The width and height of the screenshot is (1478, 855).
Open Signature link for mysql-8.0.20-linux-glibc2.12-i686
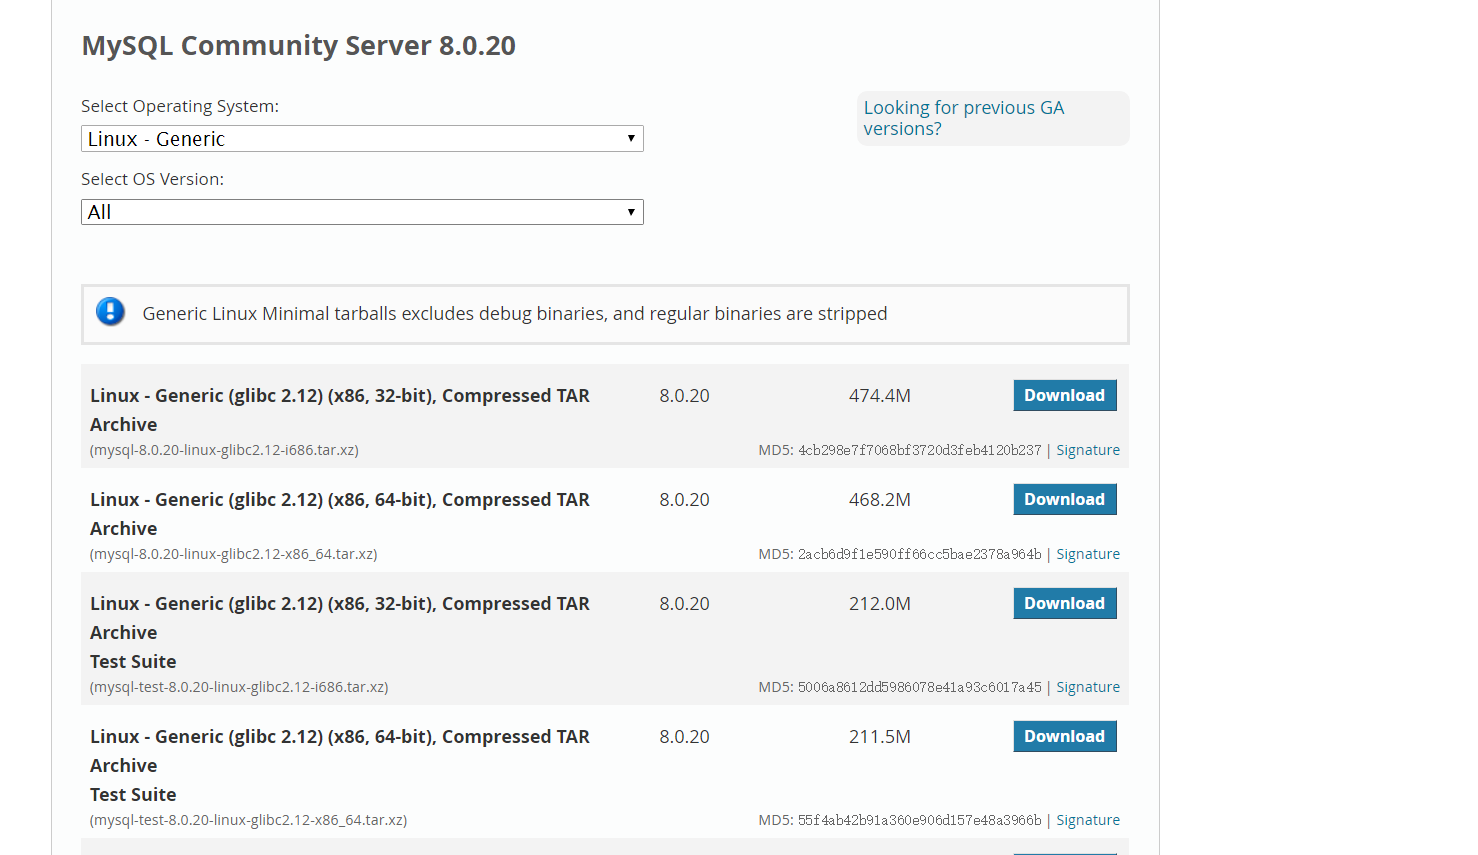[1088, 450]
